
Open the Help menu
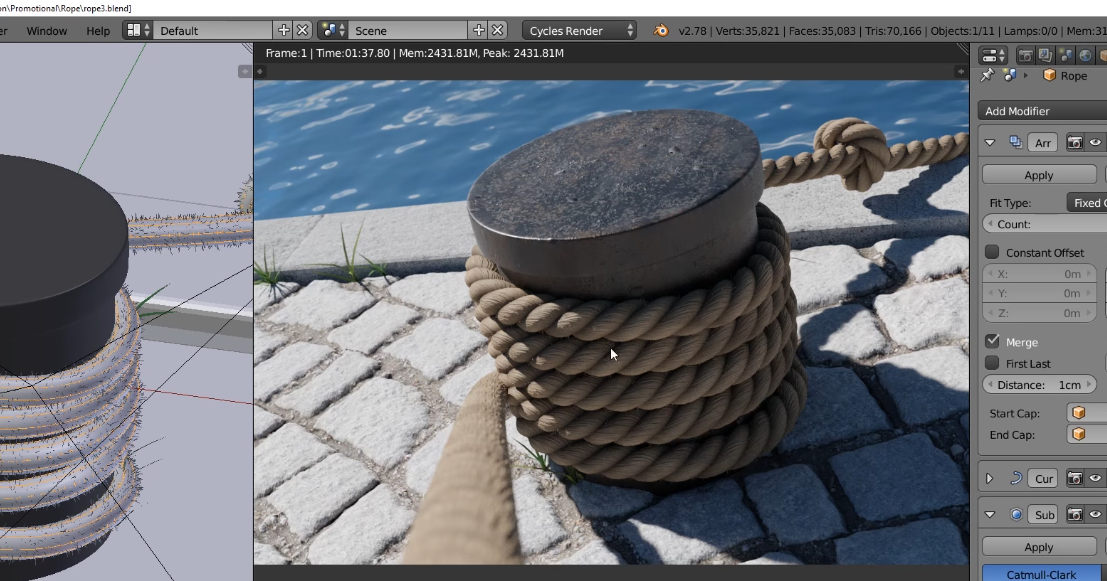click(x=97, y=30)
